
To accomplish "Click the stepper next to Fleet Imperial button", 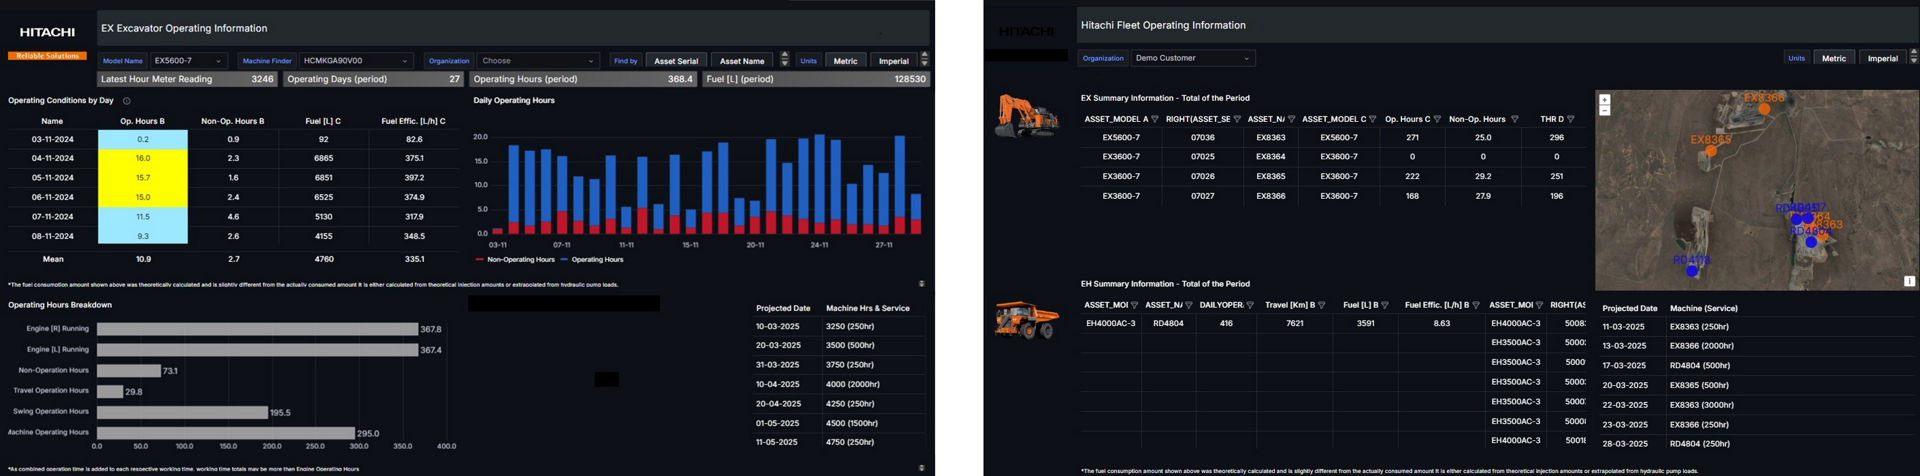I will [1914, 57].
